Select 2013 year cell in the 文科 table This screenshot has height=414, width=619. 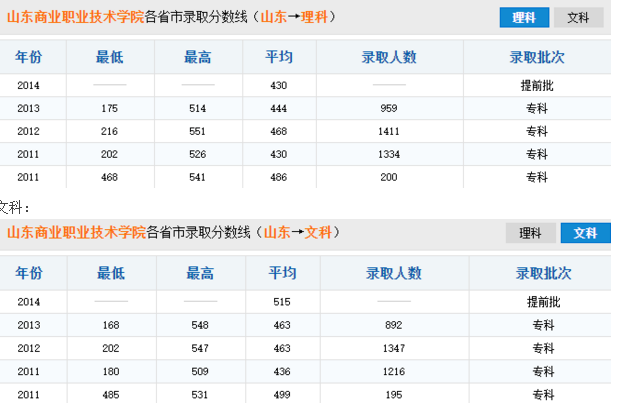(29, 325)
